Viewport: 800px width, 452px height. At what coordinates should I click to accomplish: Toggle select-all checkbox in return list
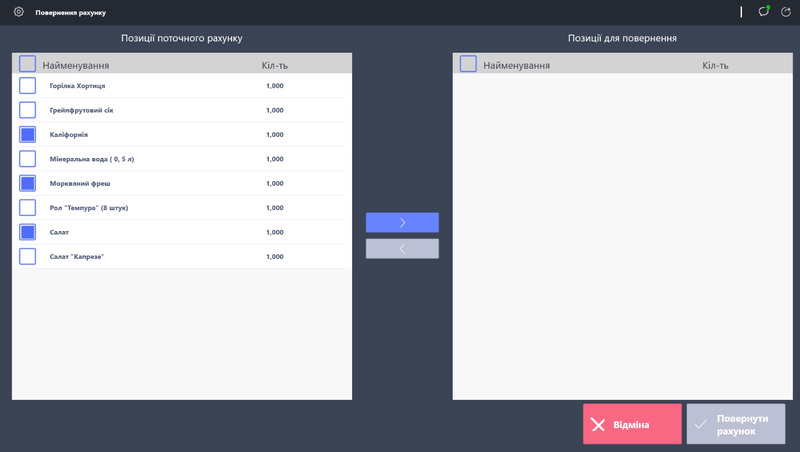[468, 64]
